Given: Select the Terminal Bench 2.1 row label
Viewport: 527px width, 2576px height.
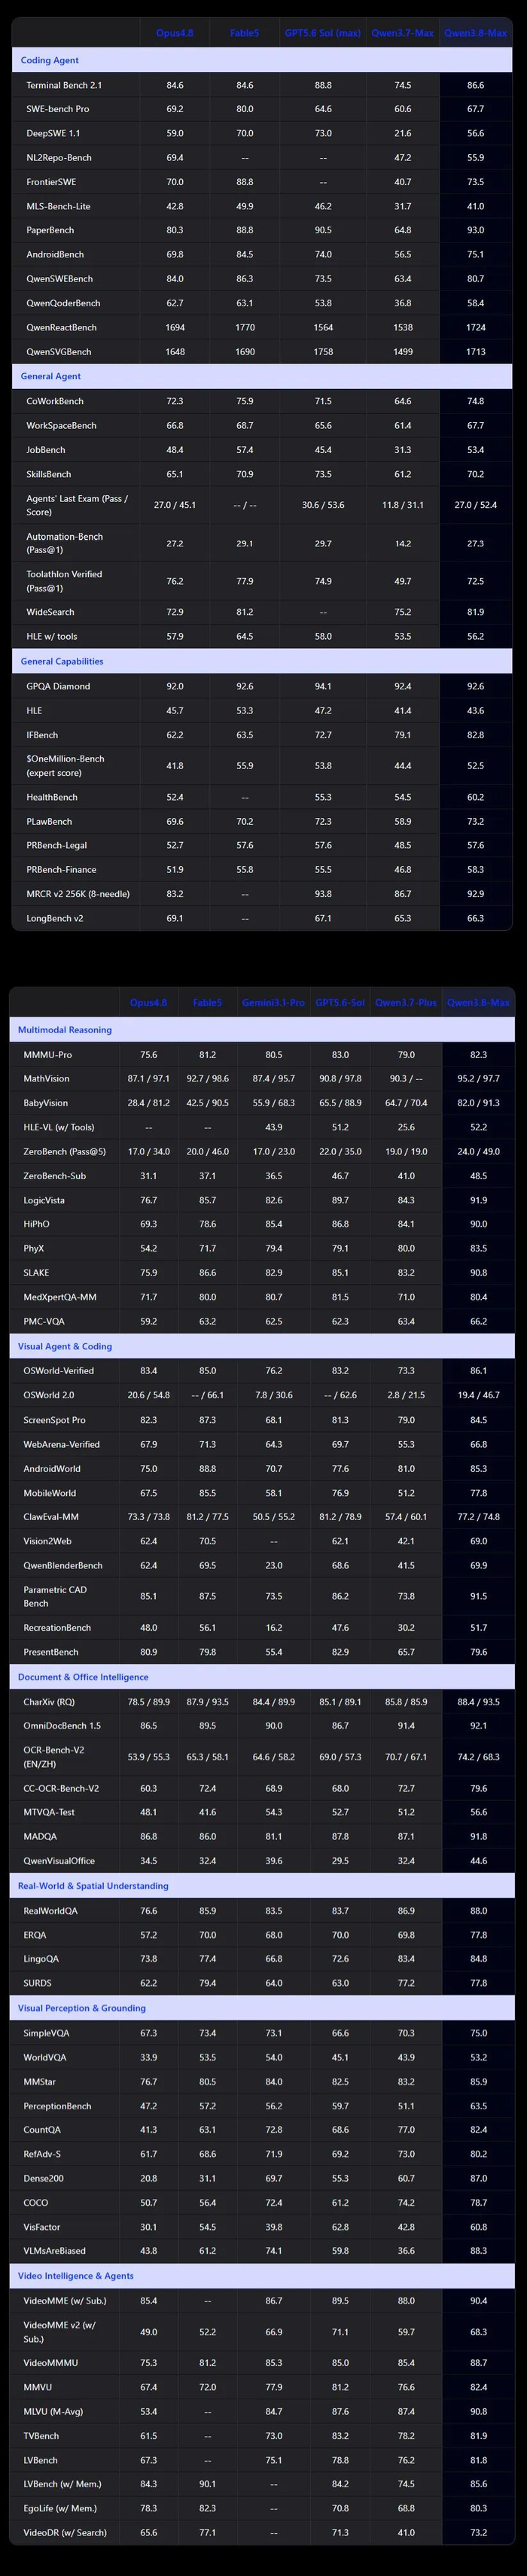Looking at the screenshot, I should coord(64,85).
